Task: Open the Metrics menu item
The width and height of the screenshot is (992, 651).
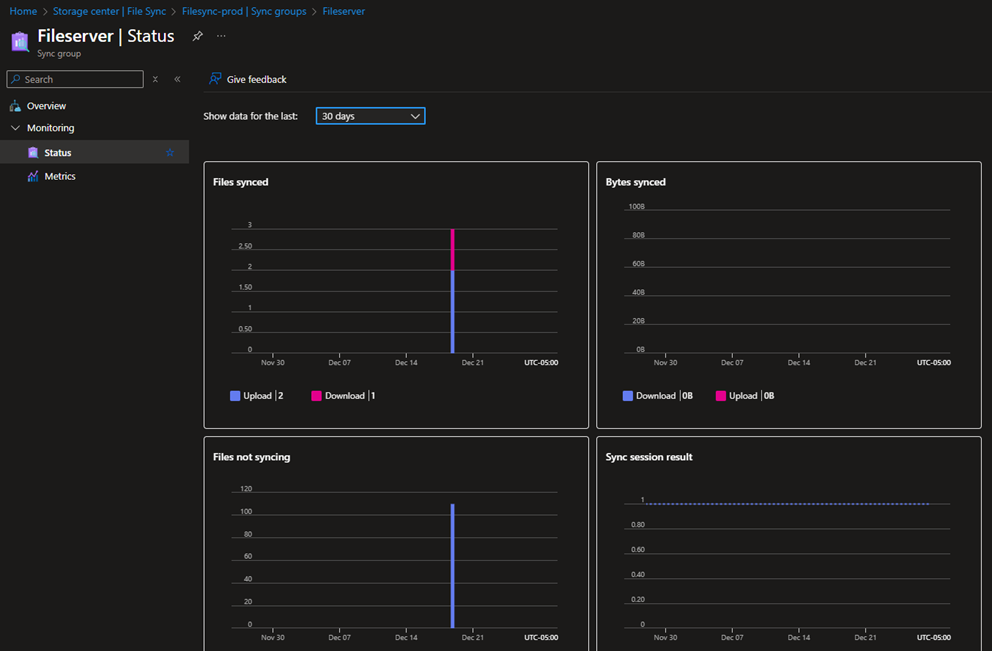Action: [60, 176]
